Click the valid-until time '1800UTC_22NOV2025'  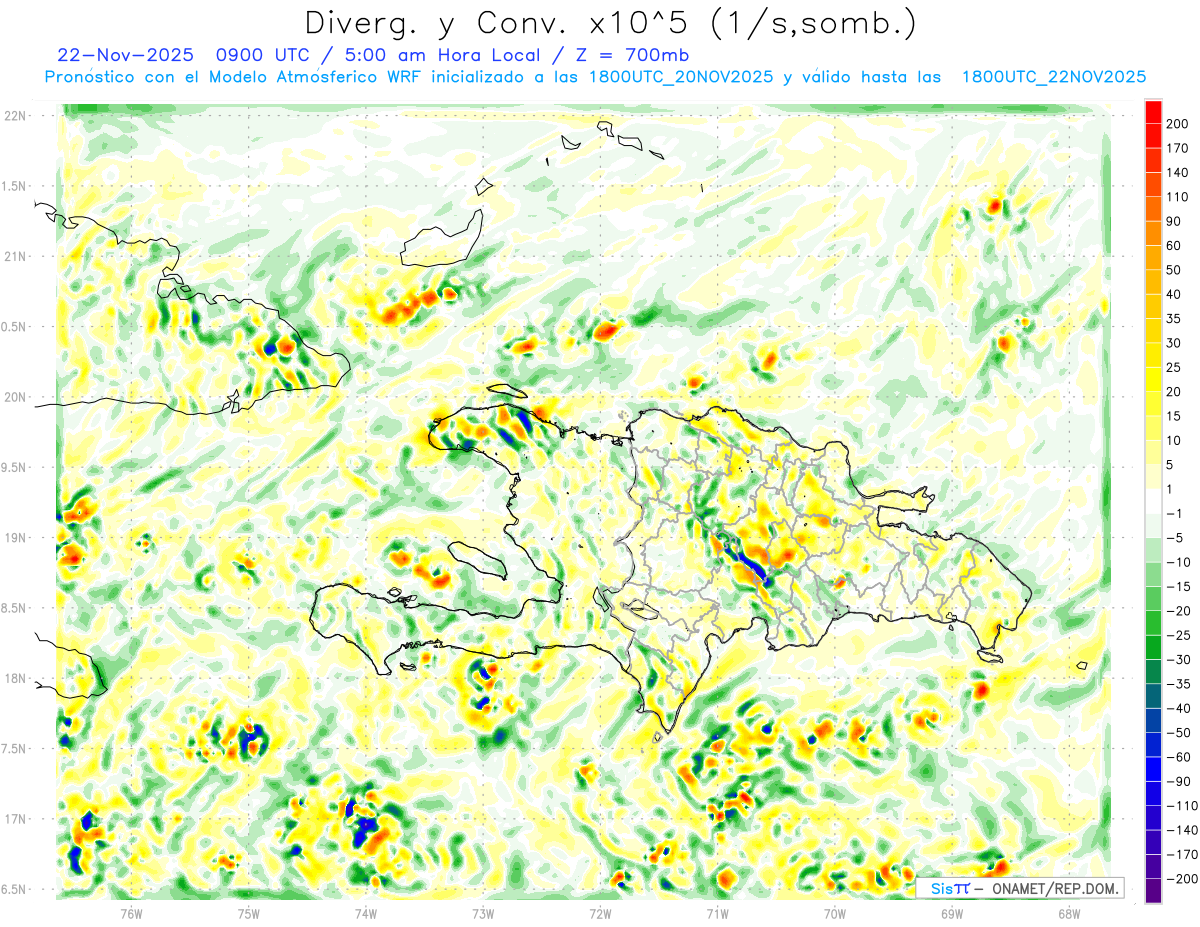coord(1054,77)
